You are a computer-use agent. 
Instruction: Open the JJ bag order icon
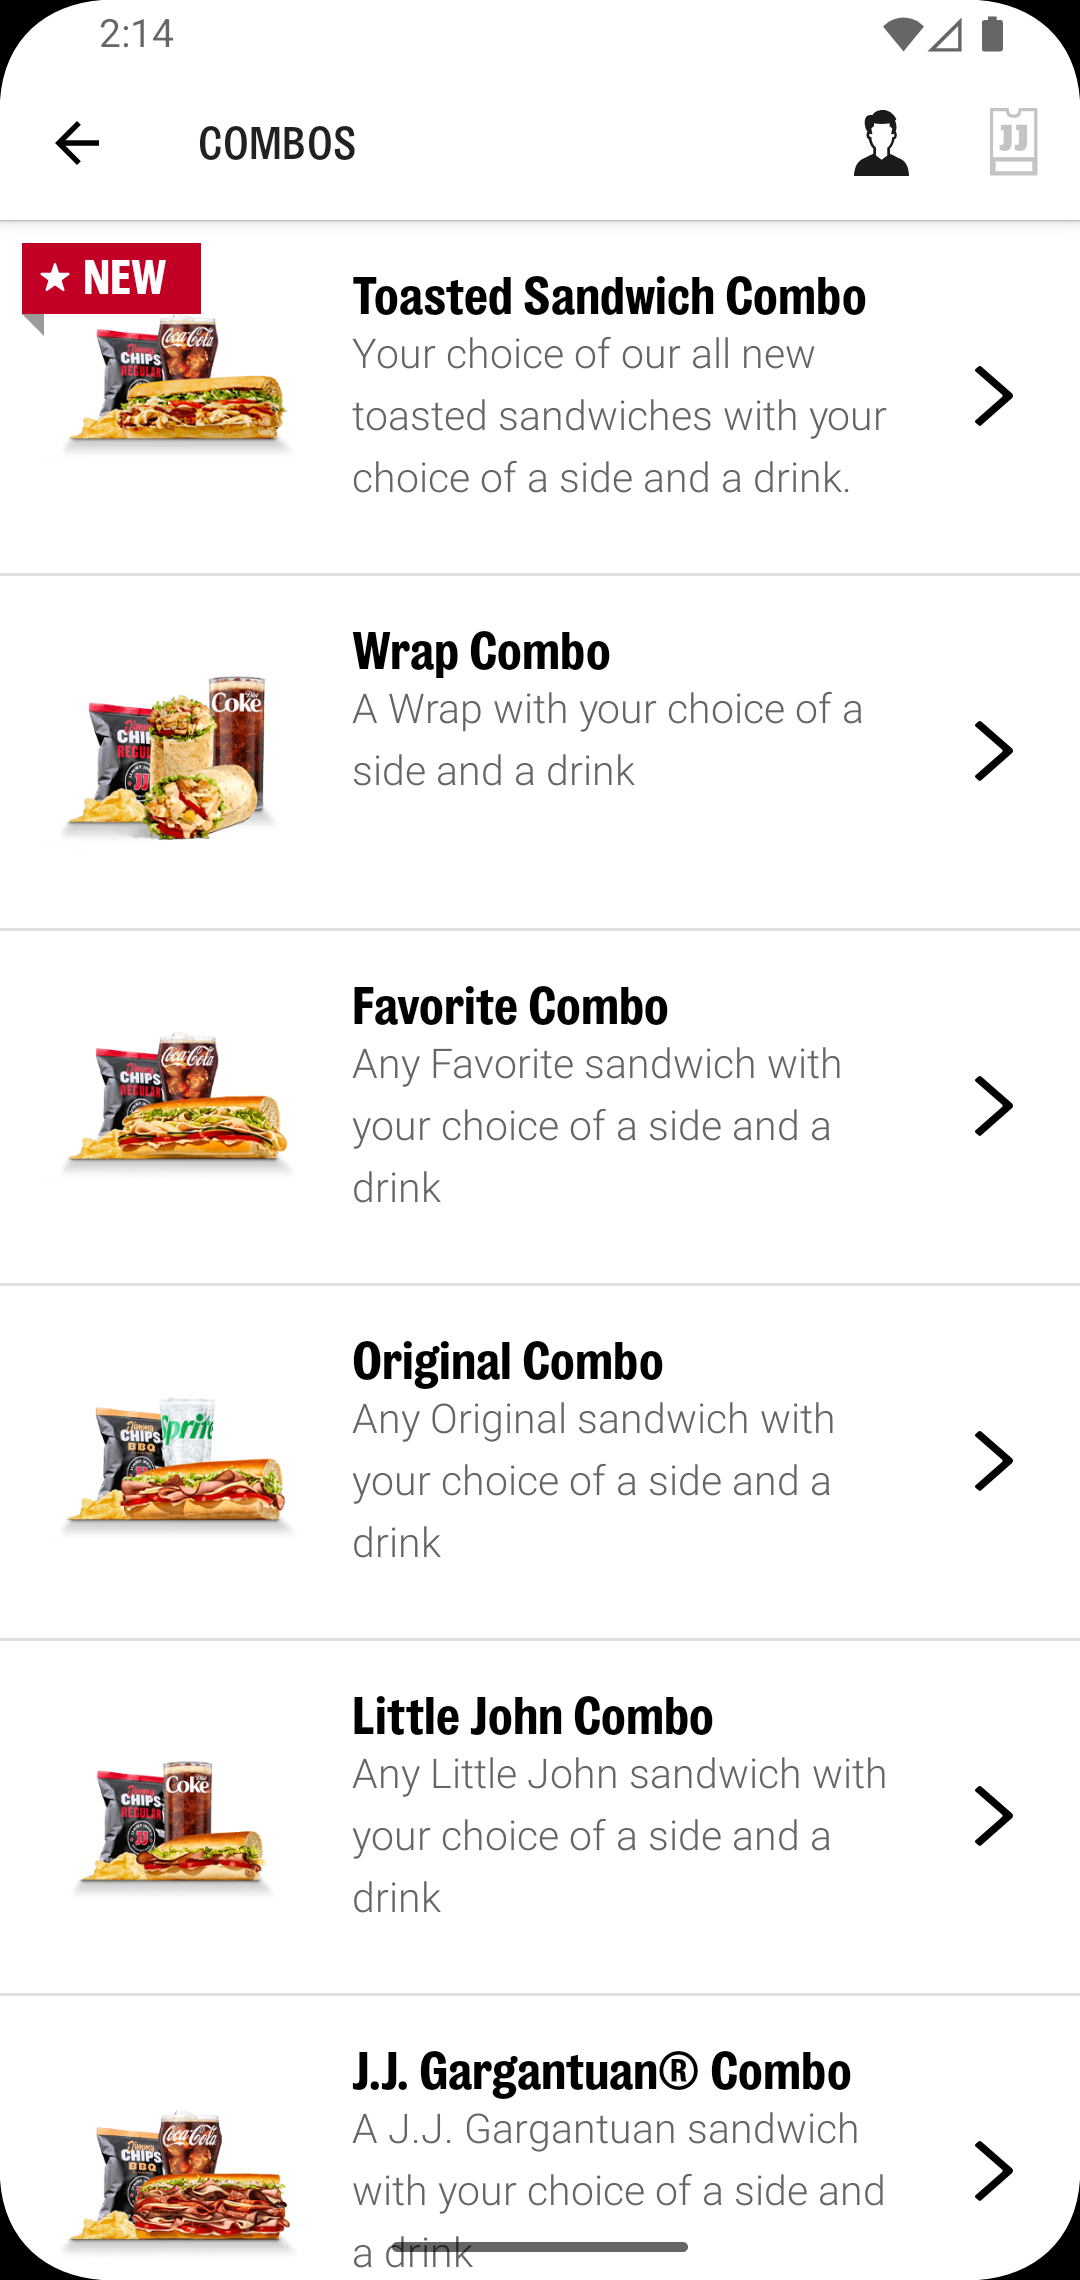point(1013,142)
